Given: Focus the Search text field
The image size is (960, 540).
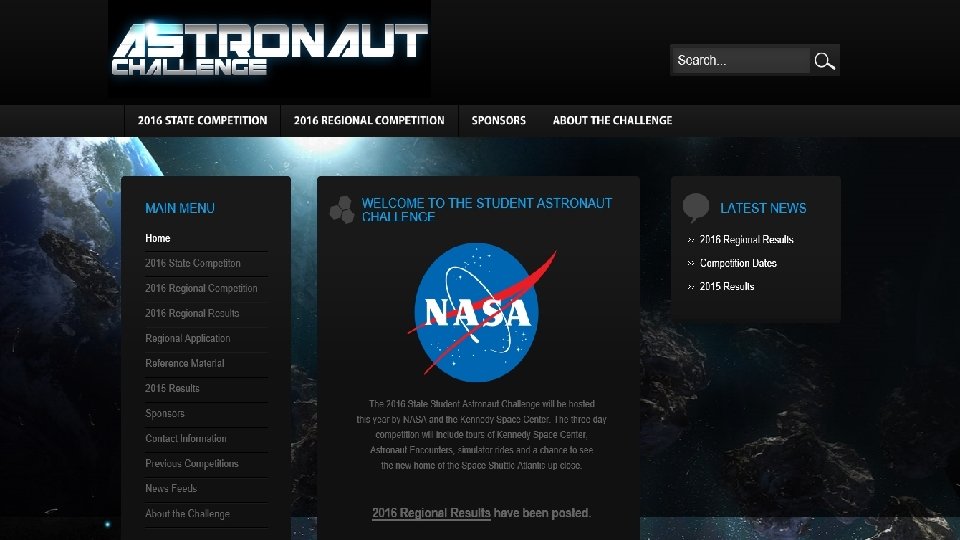Looking at the screenshot, I should pyautogui.click(x=740, y=61).
